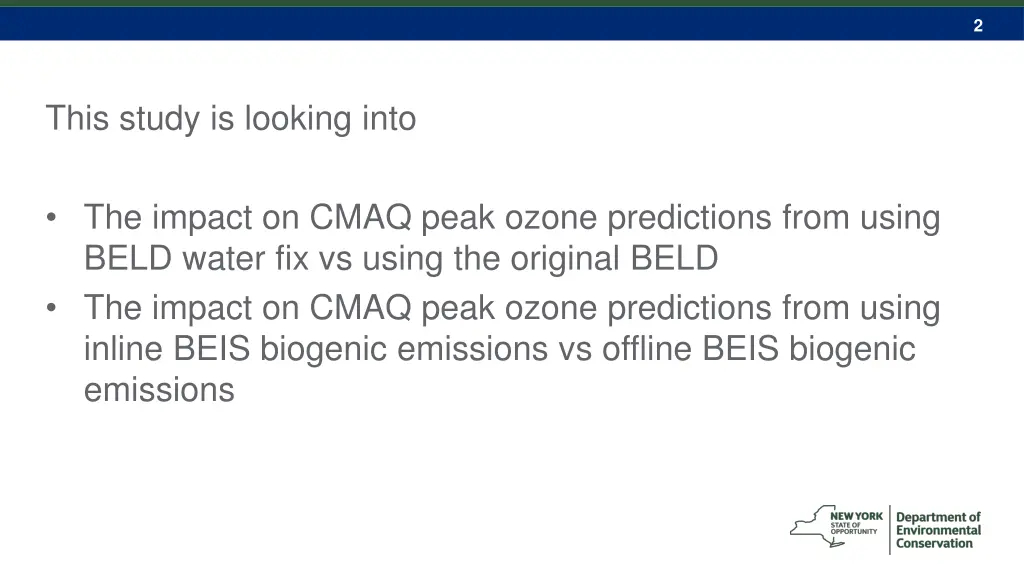Click 'CMAQ' in the first bullet
This screenshot has width=1024, height=576.
pyautogui.click(x=360, y=217)
